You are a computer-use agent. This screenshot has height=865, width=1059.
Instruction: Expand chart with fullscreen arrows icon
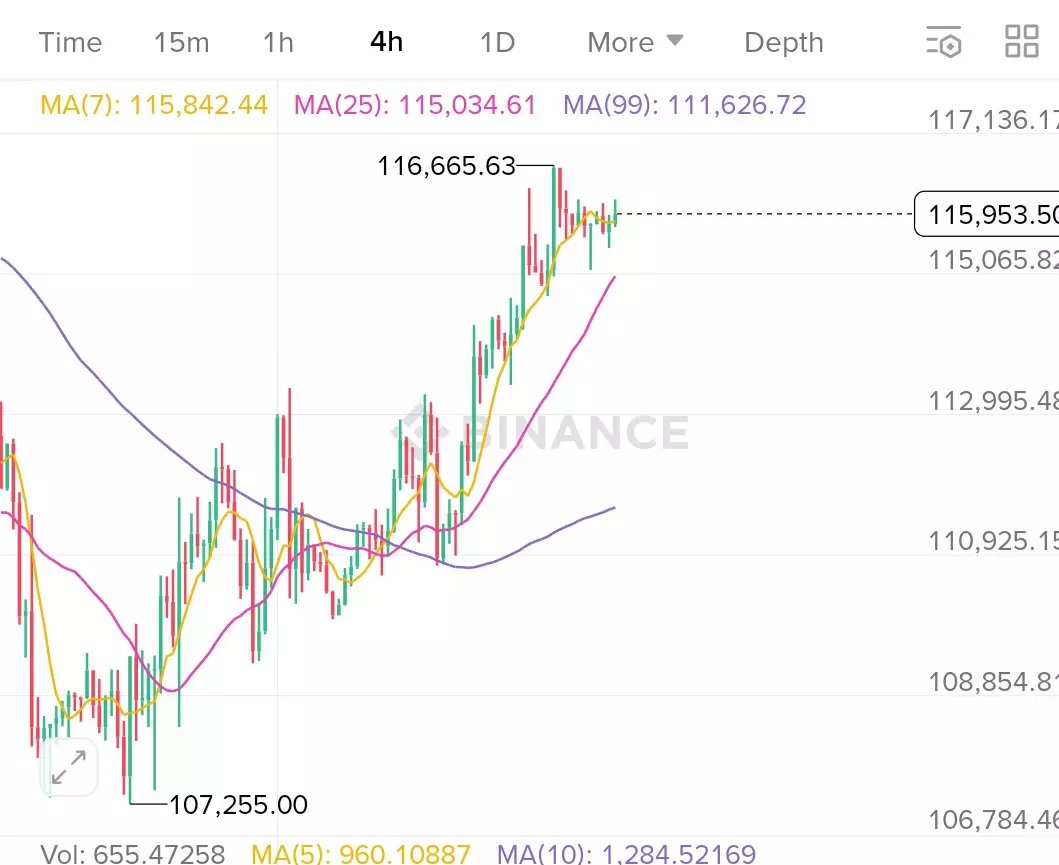click(69, 767)
